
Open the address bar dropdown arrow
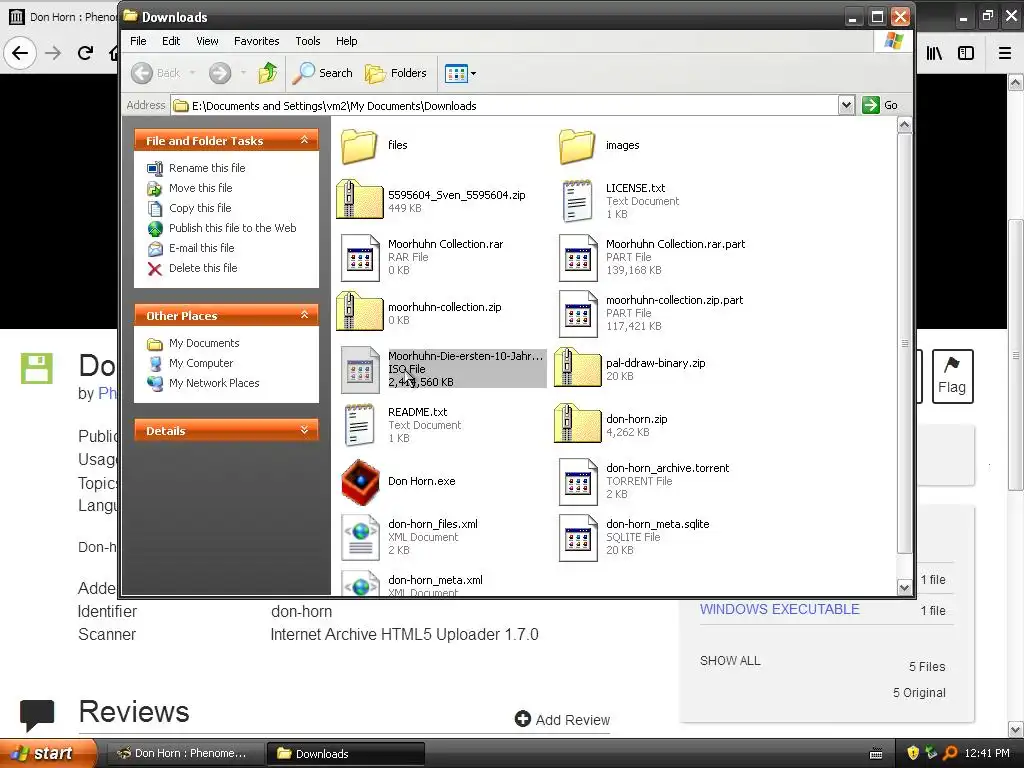846,105
